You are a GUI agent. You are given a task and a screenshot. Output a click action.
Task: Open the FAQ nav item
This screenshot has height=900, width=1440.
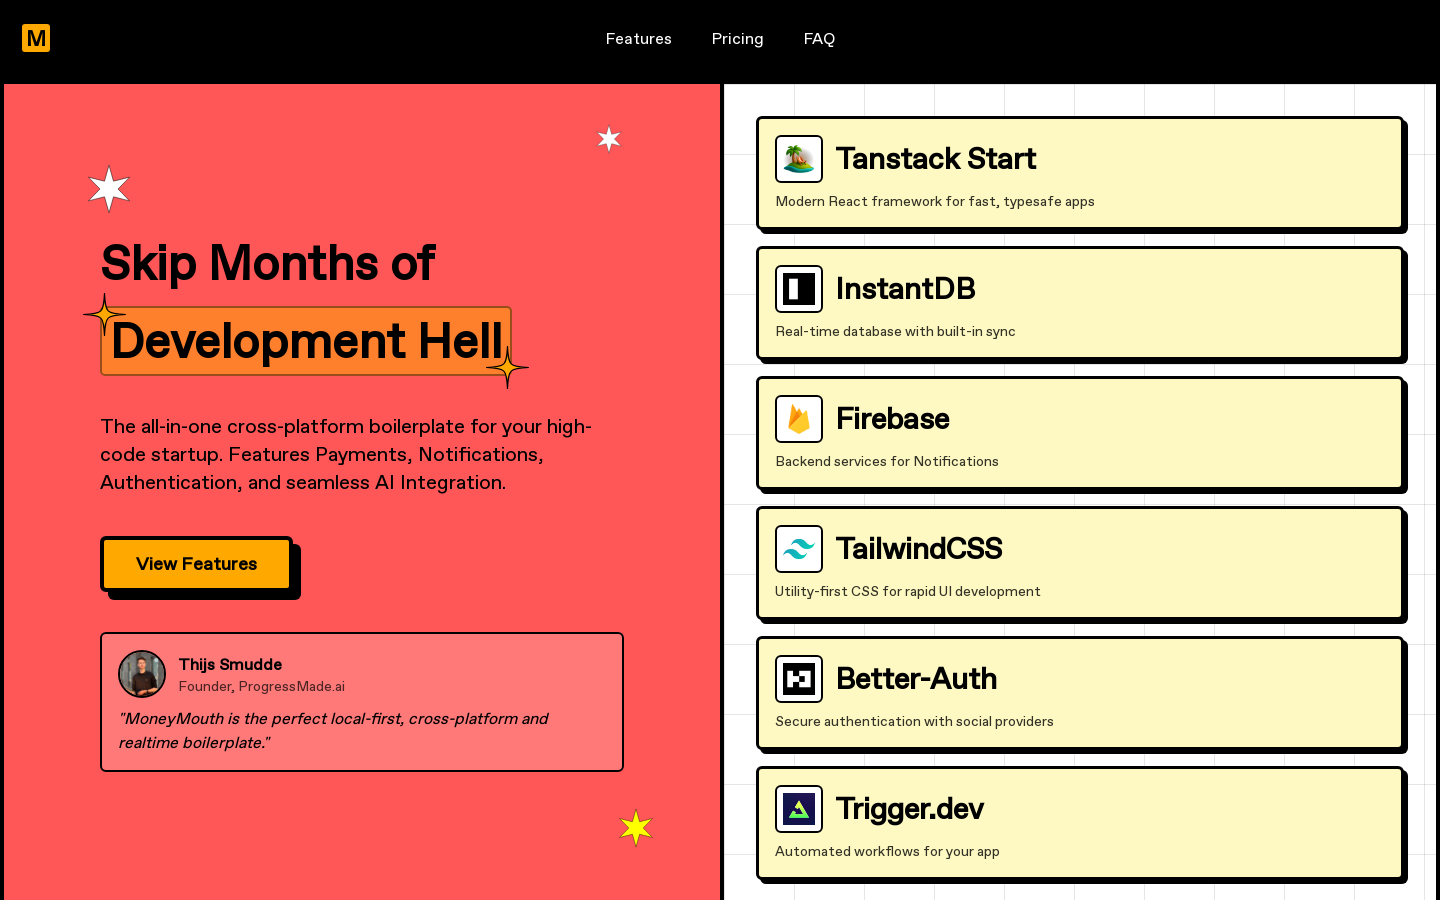[x=819, y=39]
